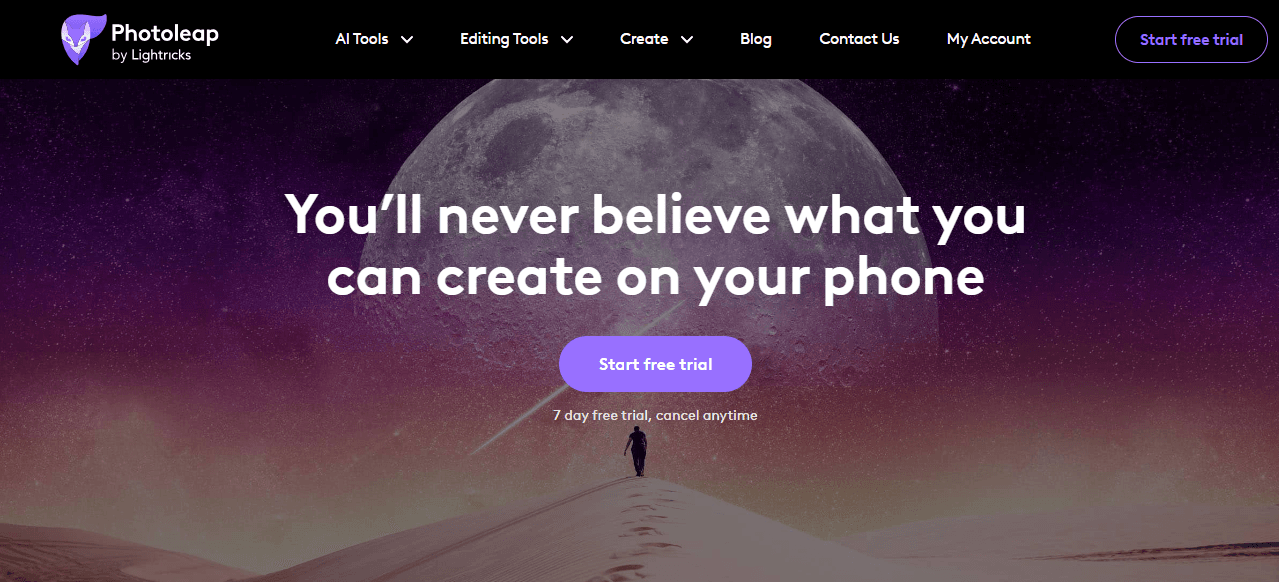Click the 'can create on your phone' headline line
The height and width of the screenshot is (582, 1279).
pos(655,277)
